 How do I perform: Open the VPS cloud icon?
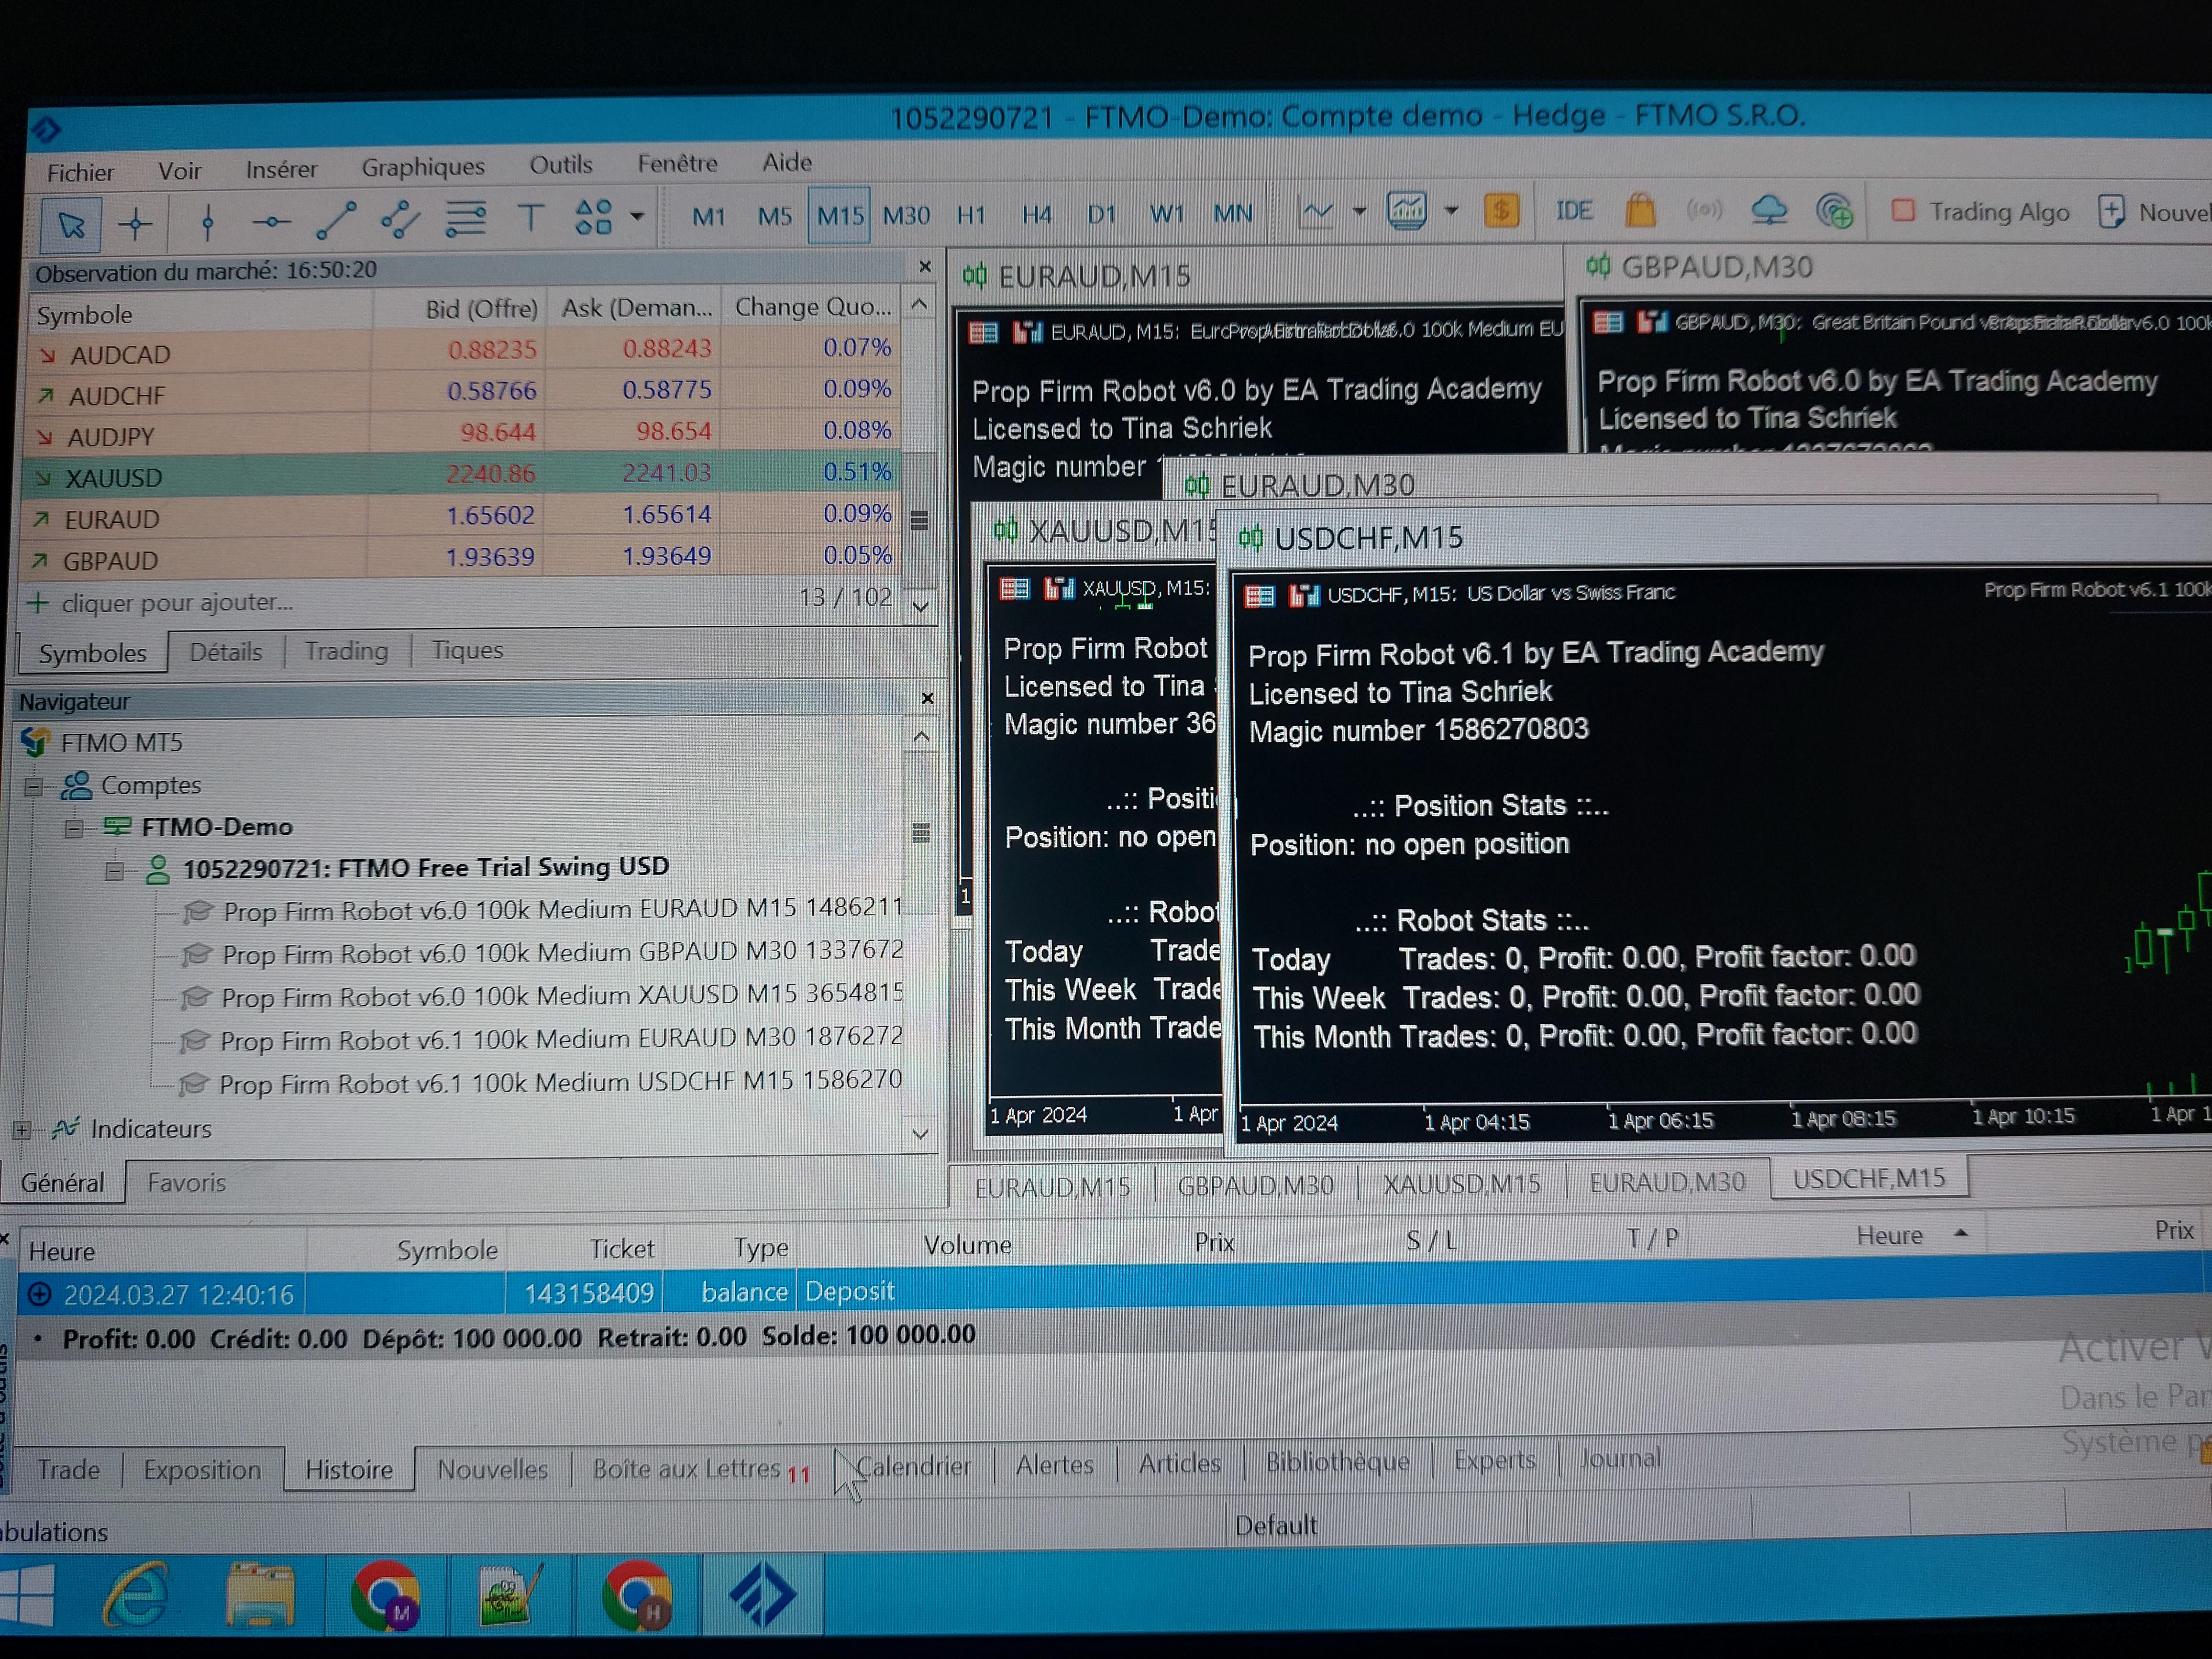[x=1770, y=209]
